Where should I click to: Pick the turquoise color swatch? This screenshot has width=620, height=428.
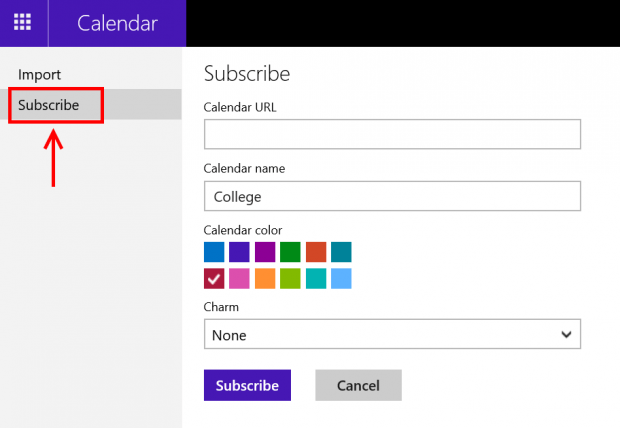316,278
